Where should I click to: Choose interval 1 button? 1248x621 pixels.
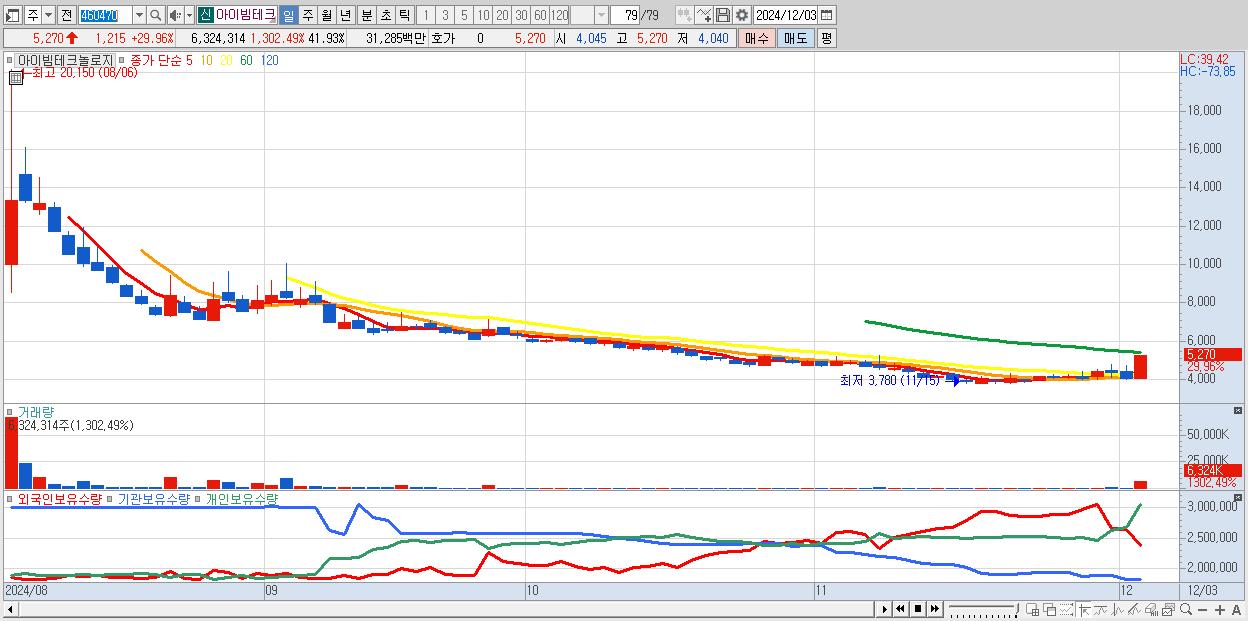(x=426, y=16)
